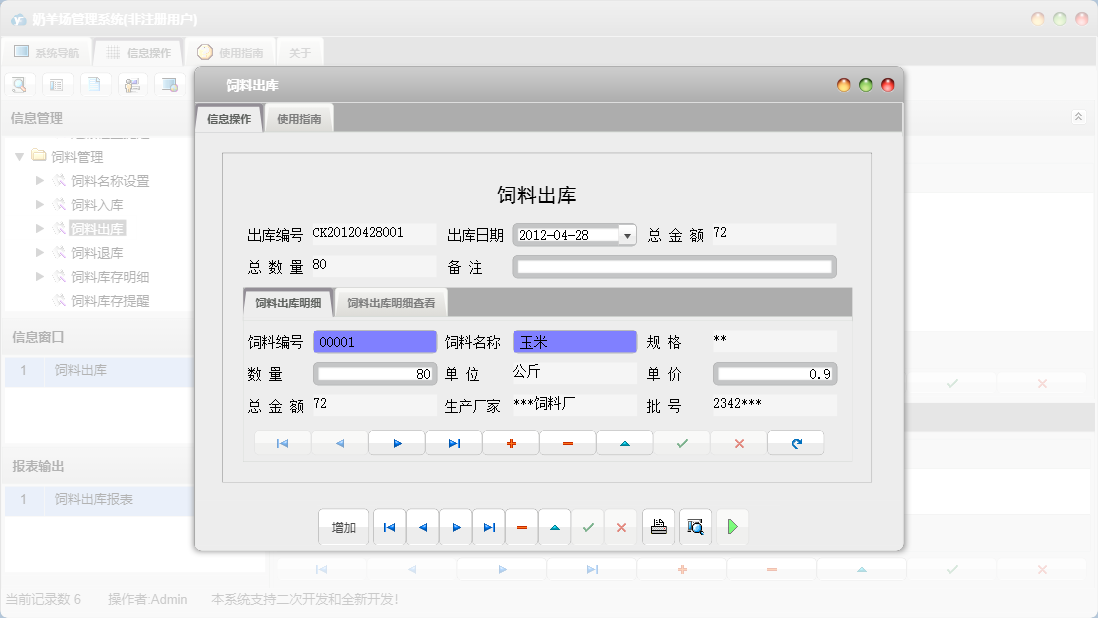Click the new document icon in the toolbar
1098x618 pixels.
tap(94, 84)
